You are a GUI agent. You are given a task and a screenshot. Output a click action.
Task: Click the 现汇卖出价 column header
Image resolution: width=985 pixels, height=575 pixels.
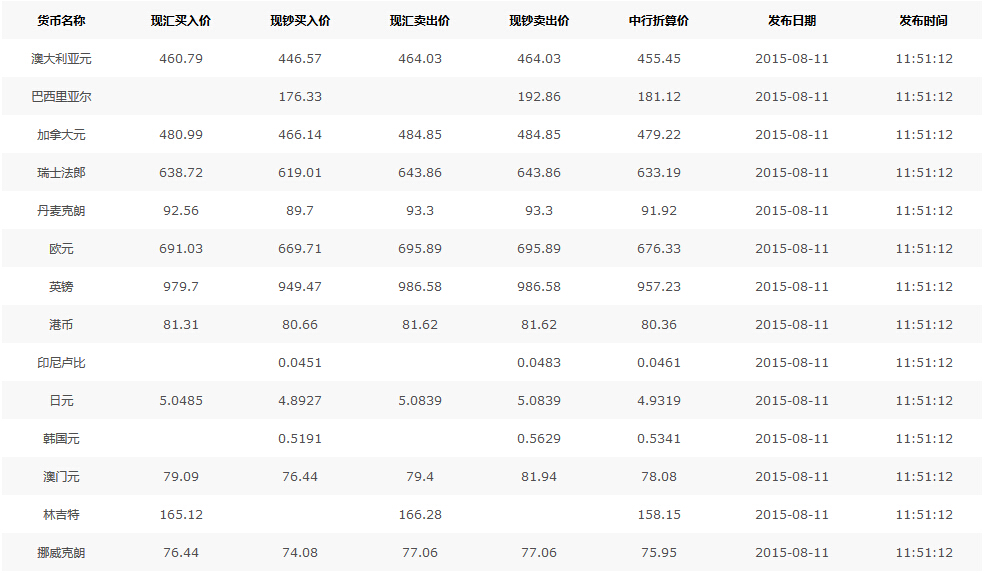point(420,21)
